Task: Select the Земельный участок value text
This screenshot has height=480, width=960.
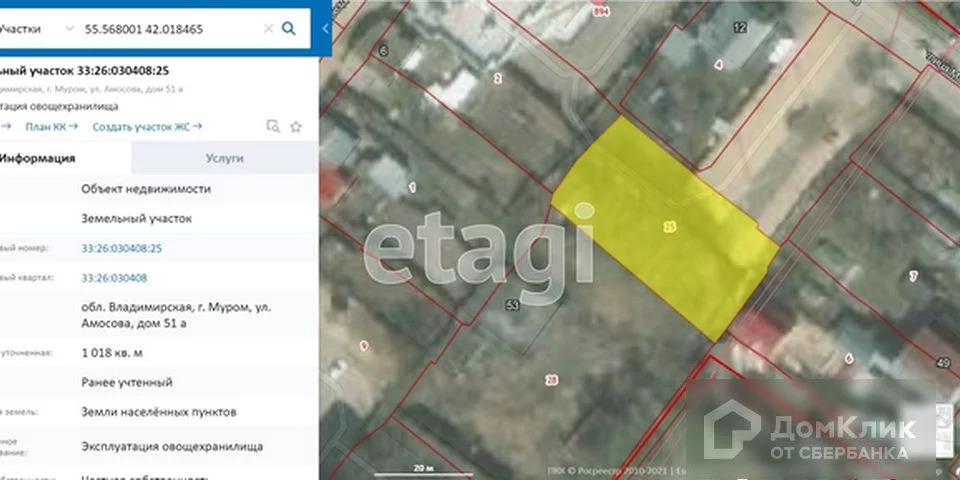Action: coord(137,219)
